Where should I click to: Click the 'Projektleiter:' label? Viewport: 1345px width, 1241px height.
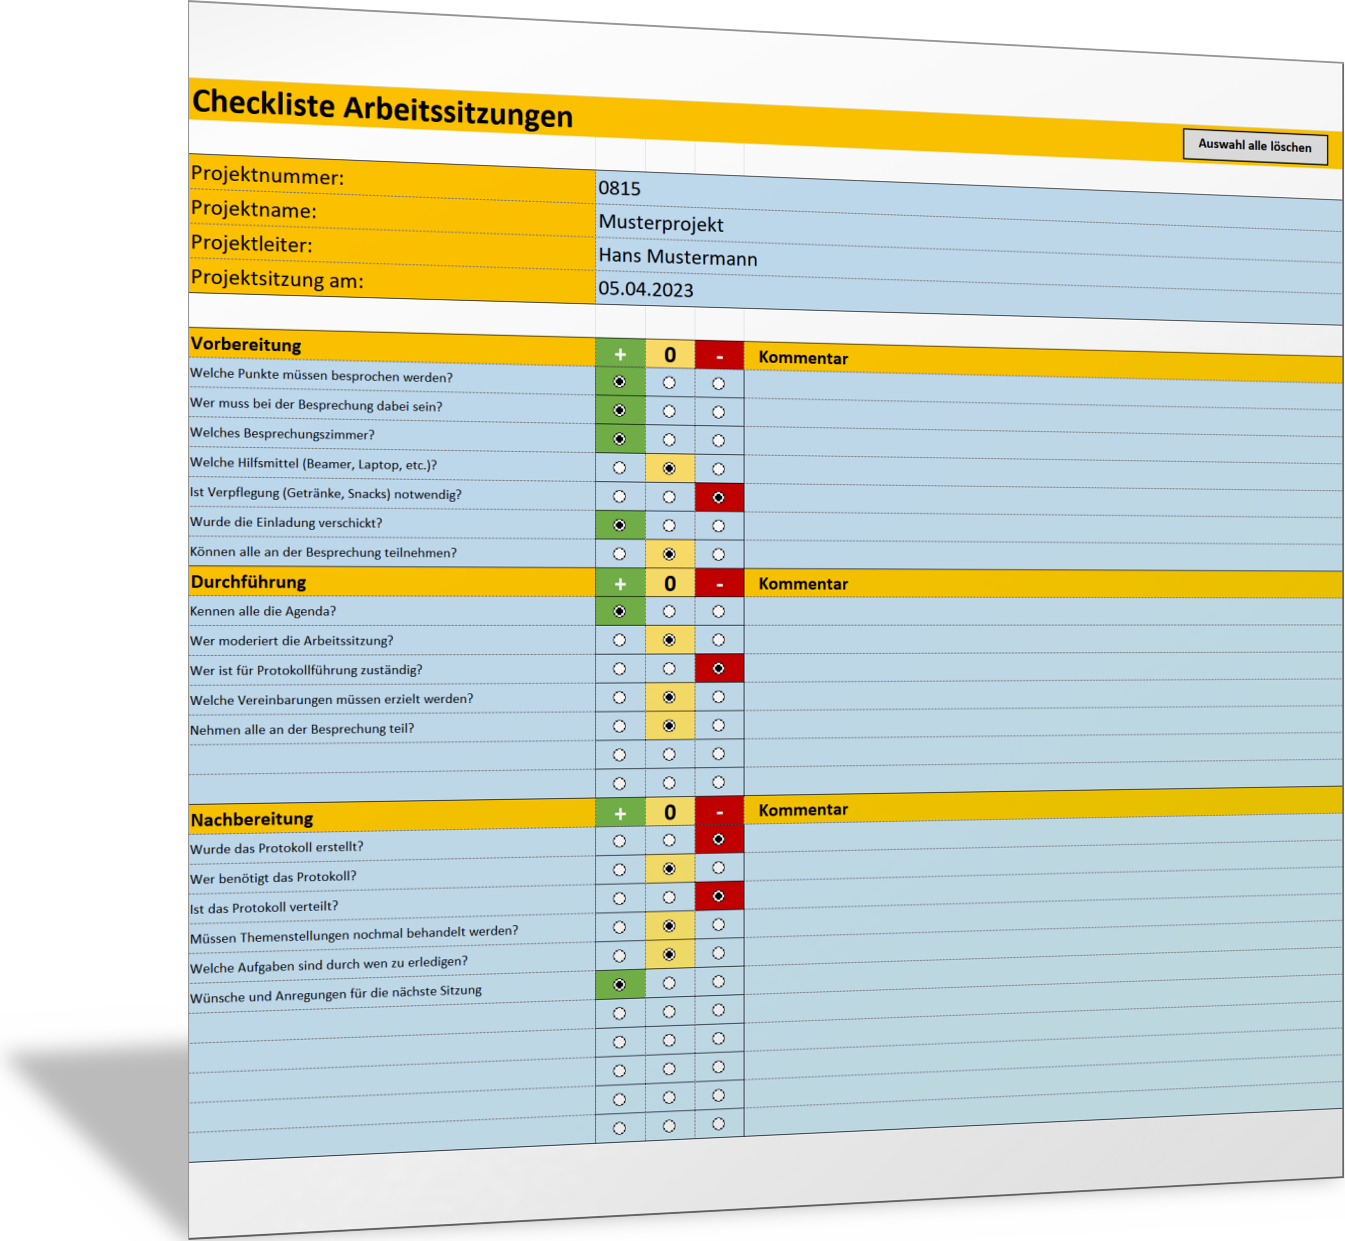(251, 244)
